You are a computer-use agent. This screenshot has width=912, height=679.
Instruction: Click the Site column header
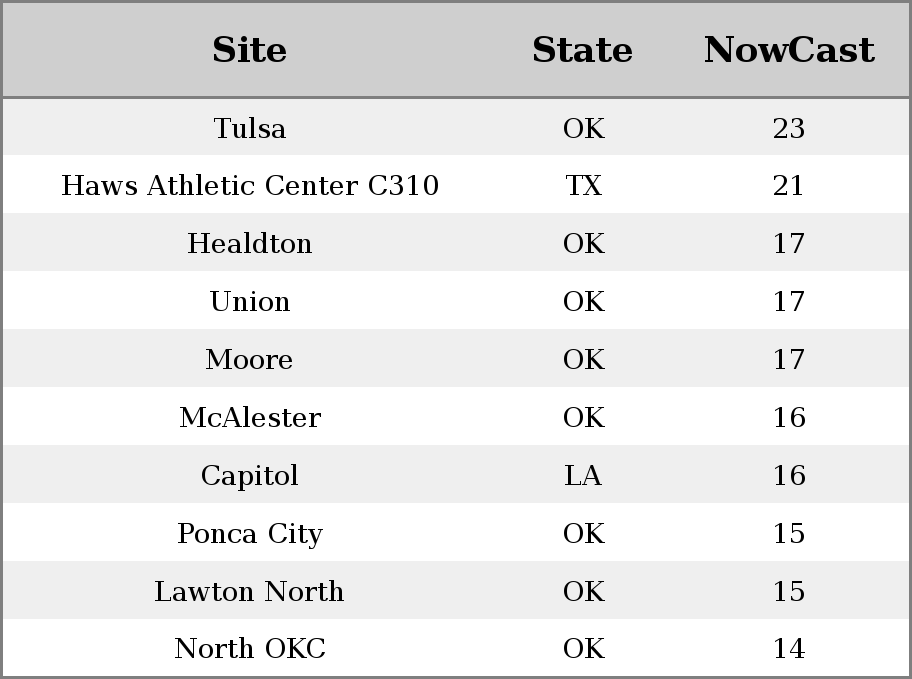250,49
